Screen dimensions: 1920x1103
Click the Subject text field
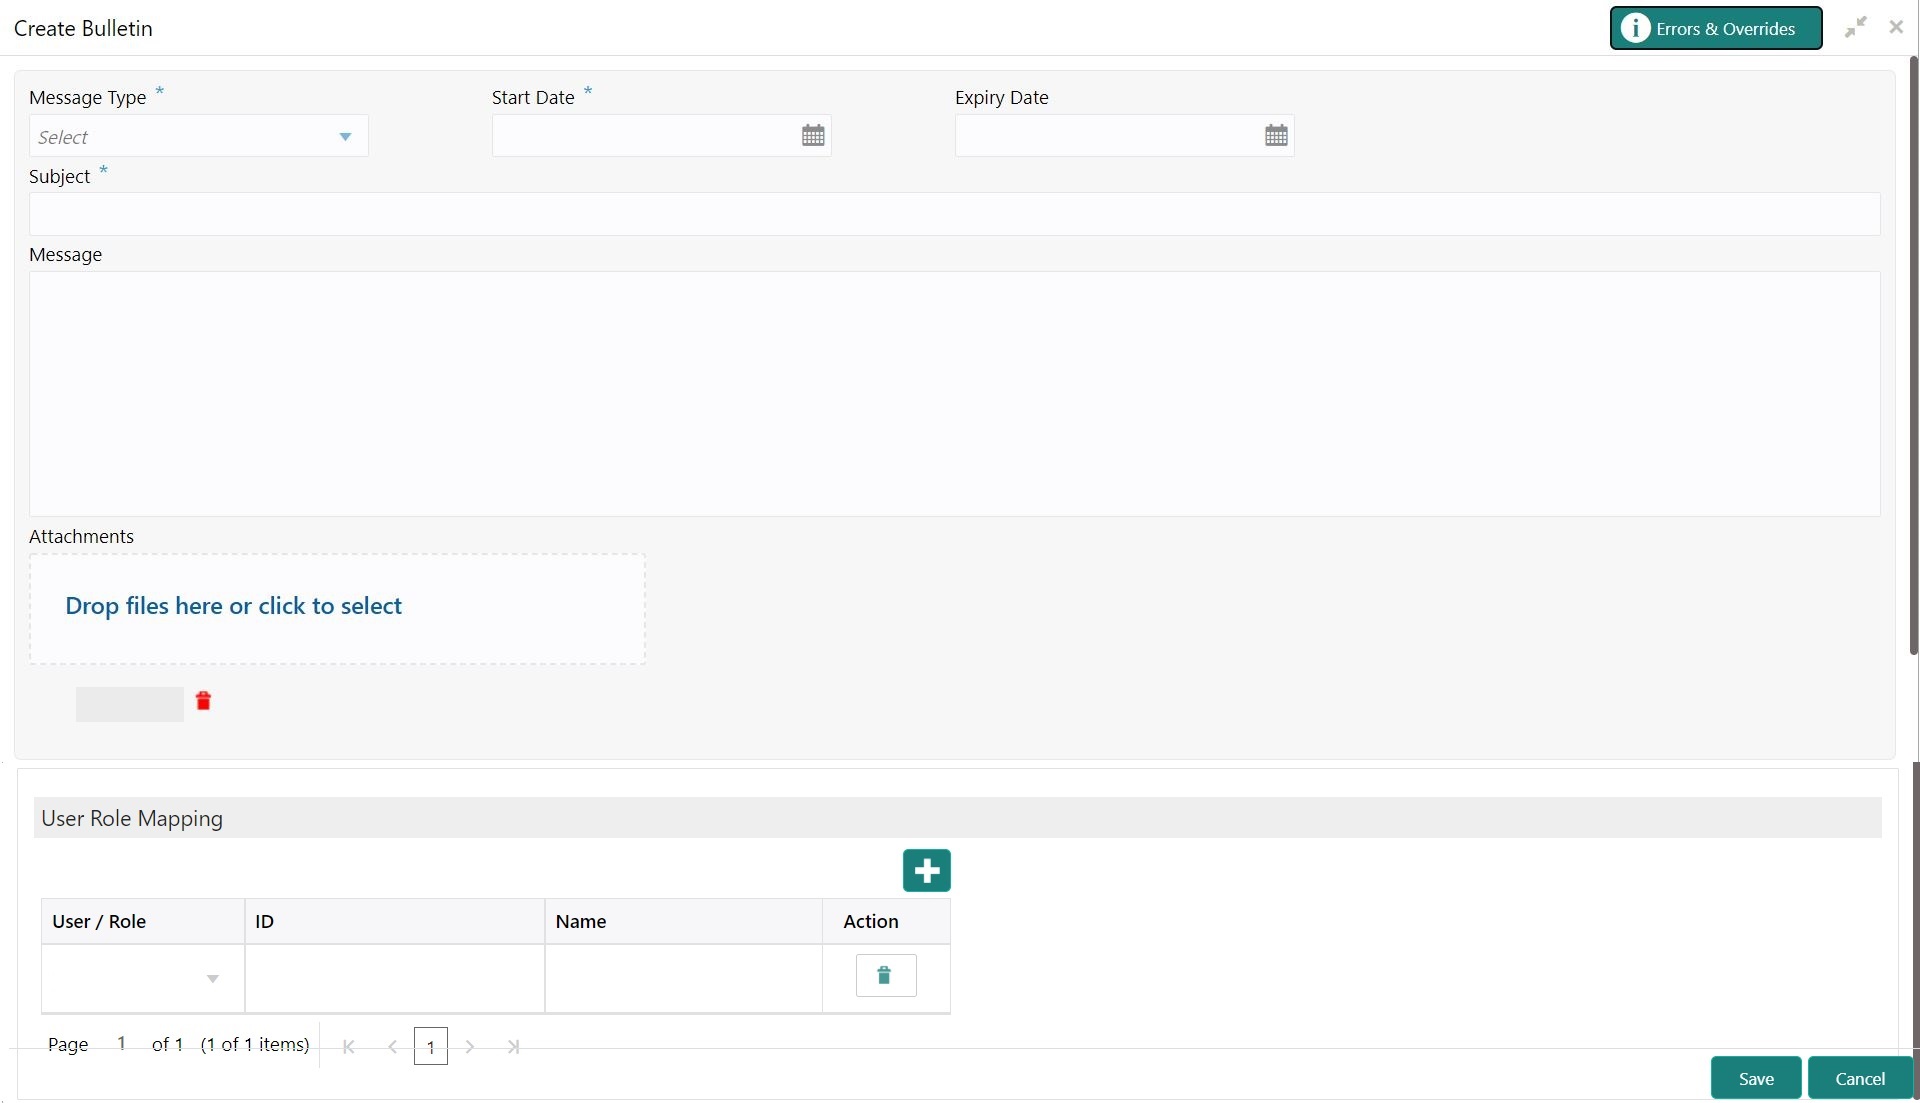954,214
